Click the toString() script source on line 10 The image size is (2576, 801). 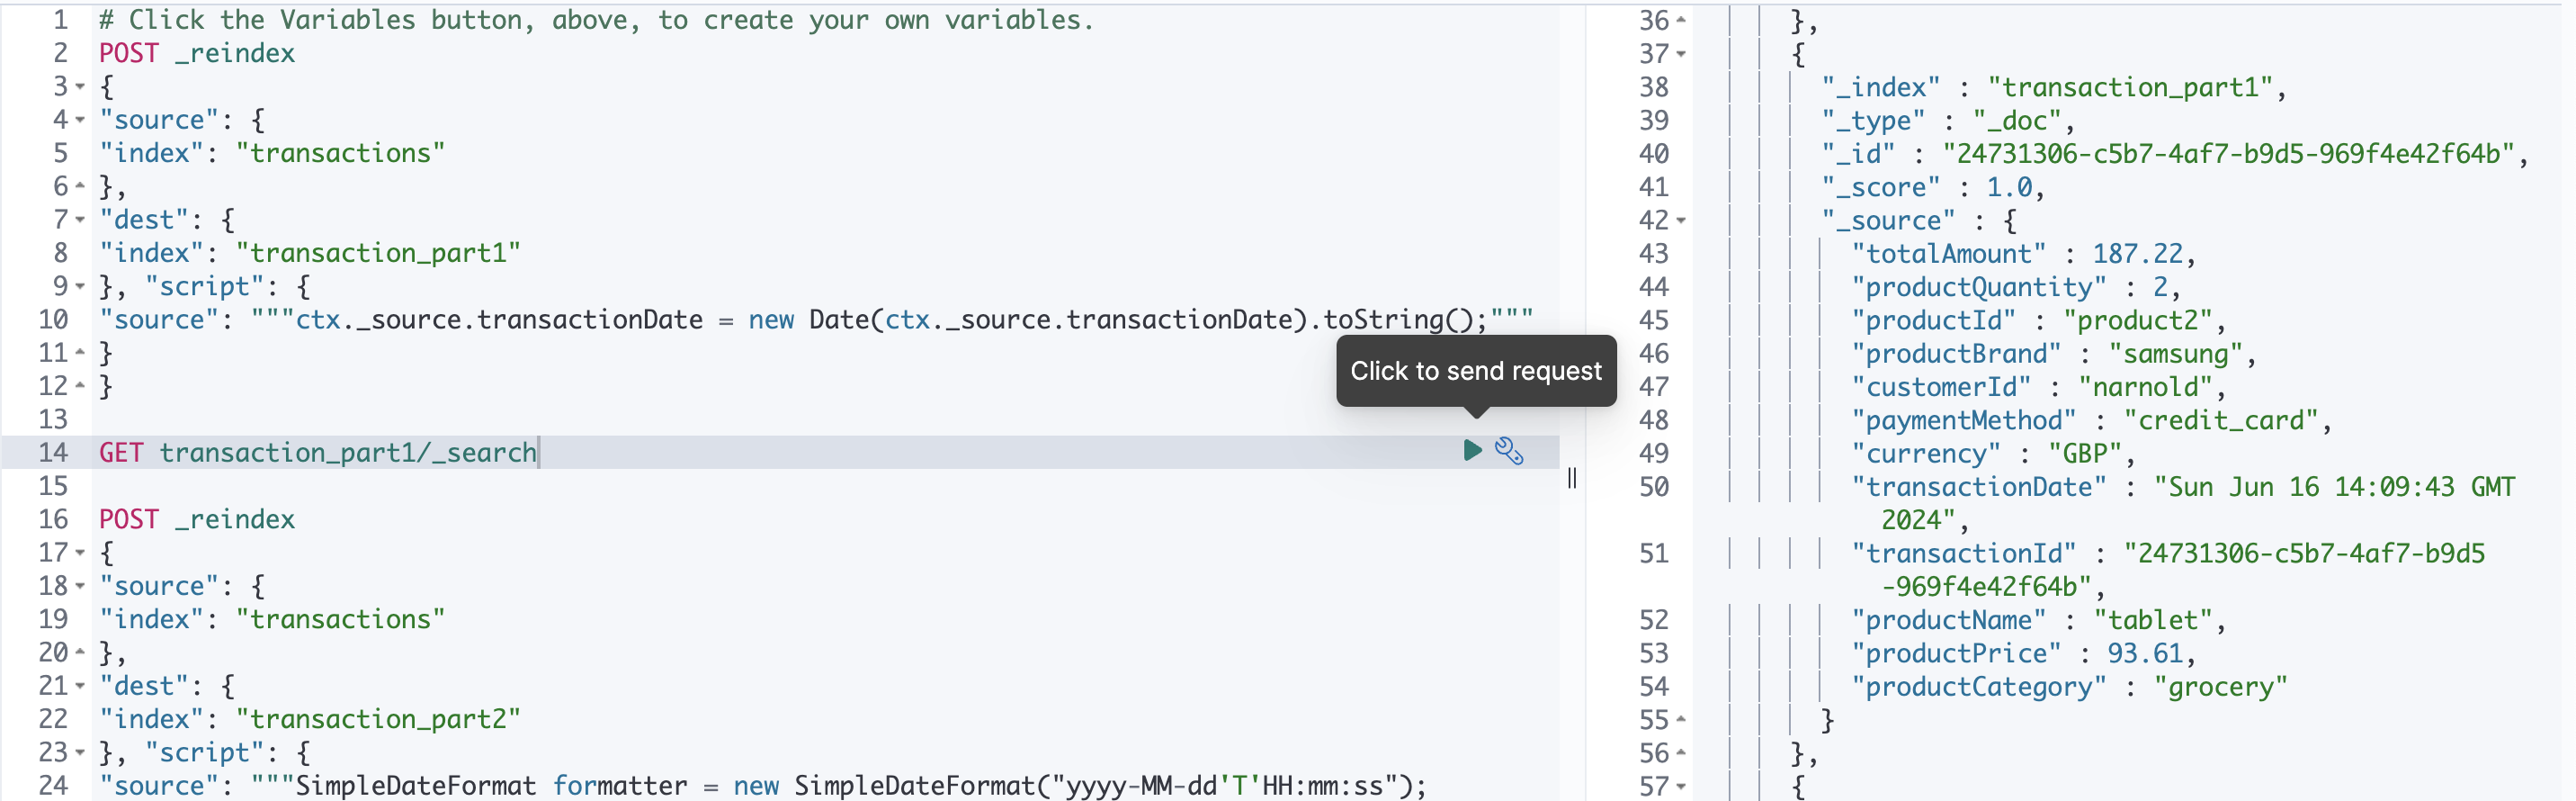pos(816,320)
